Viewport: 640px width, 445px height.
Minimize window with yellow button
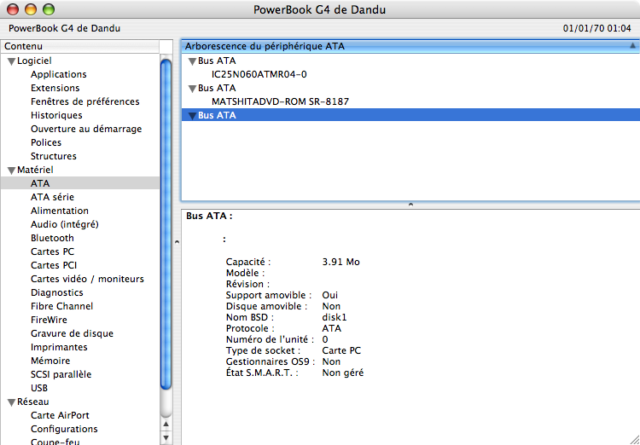pos(31,9)
